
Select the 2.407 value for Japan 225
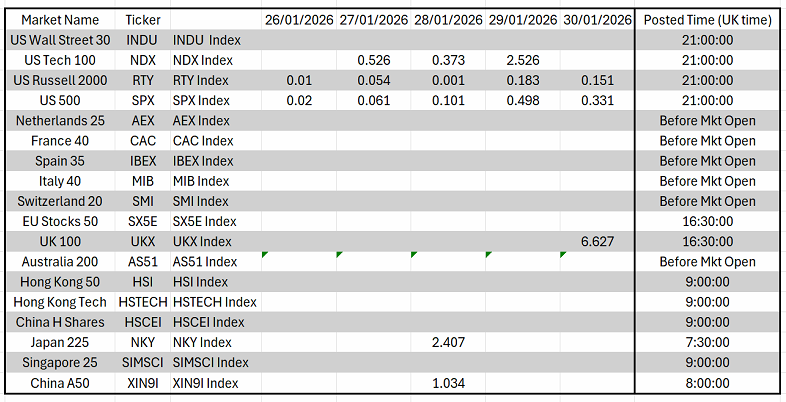point(448,342)
